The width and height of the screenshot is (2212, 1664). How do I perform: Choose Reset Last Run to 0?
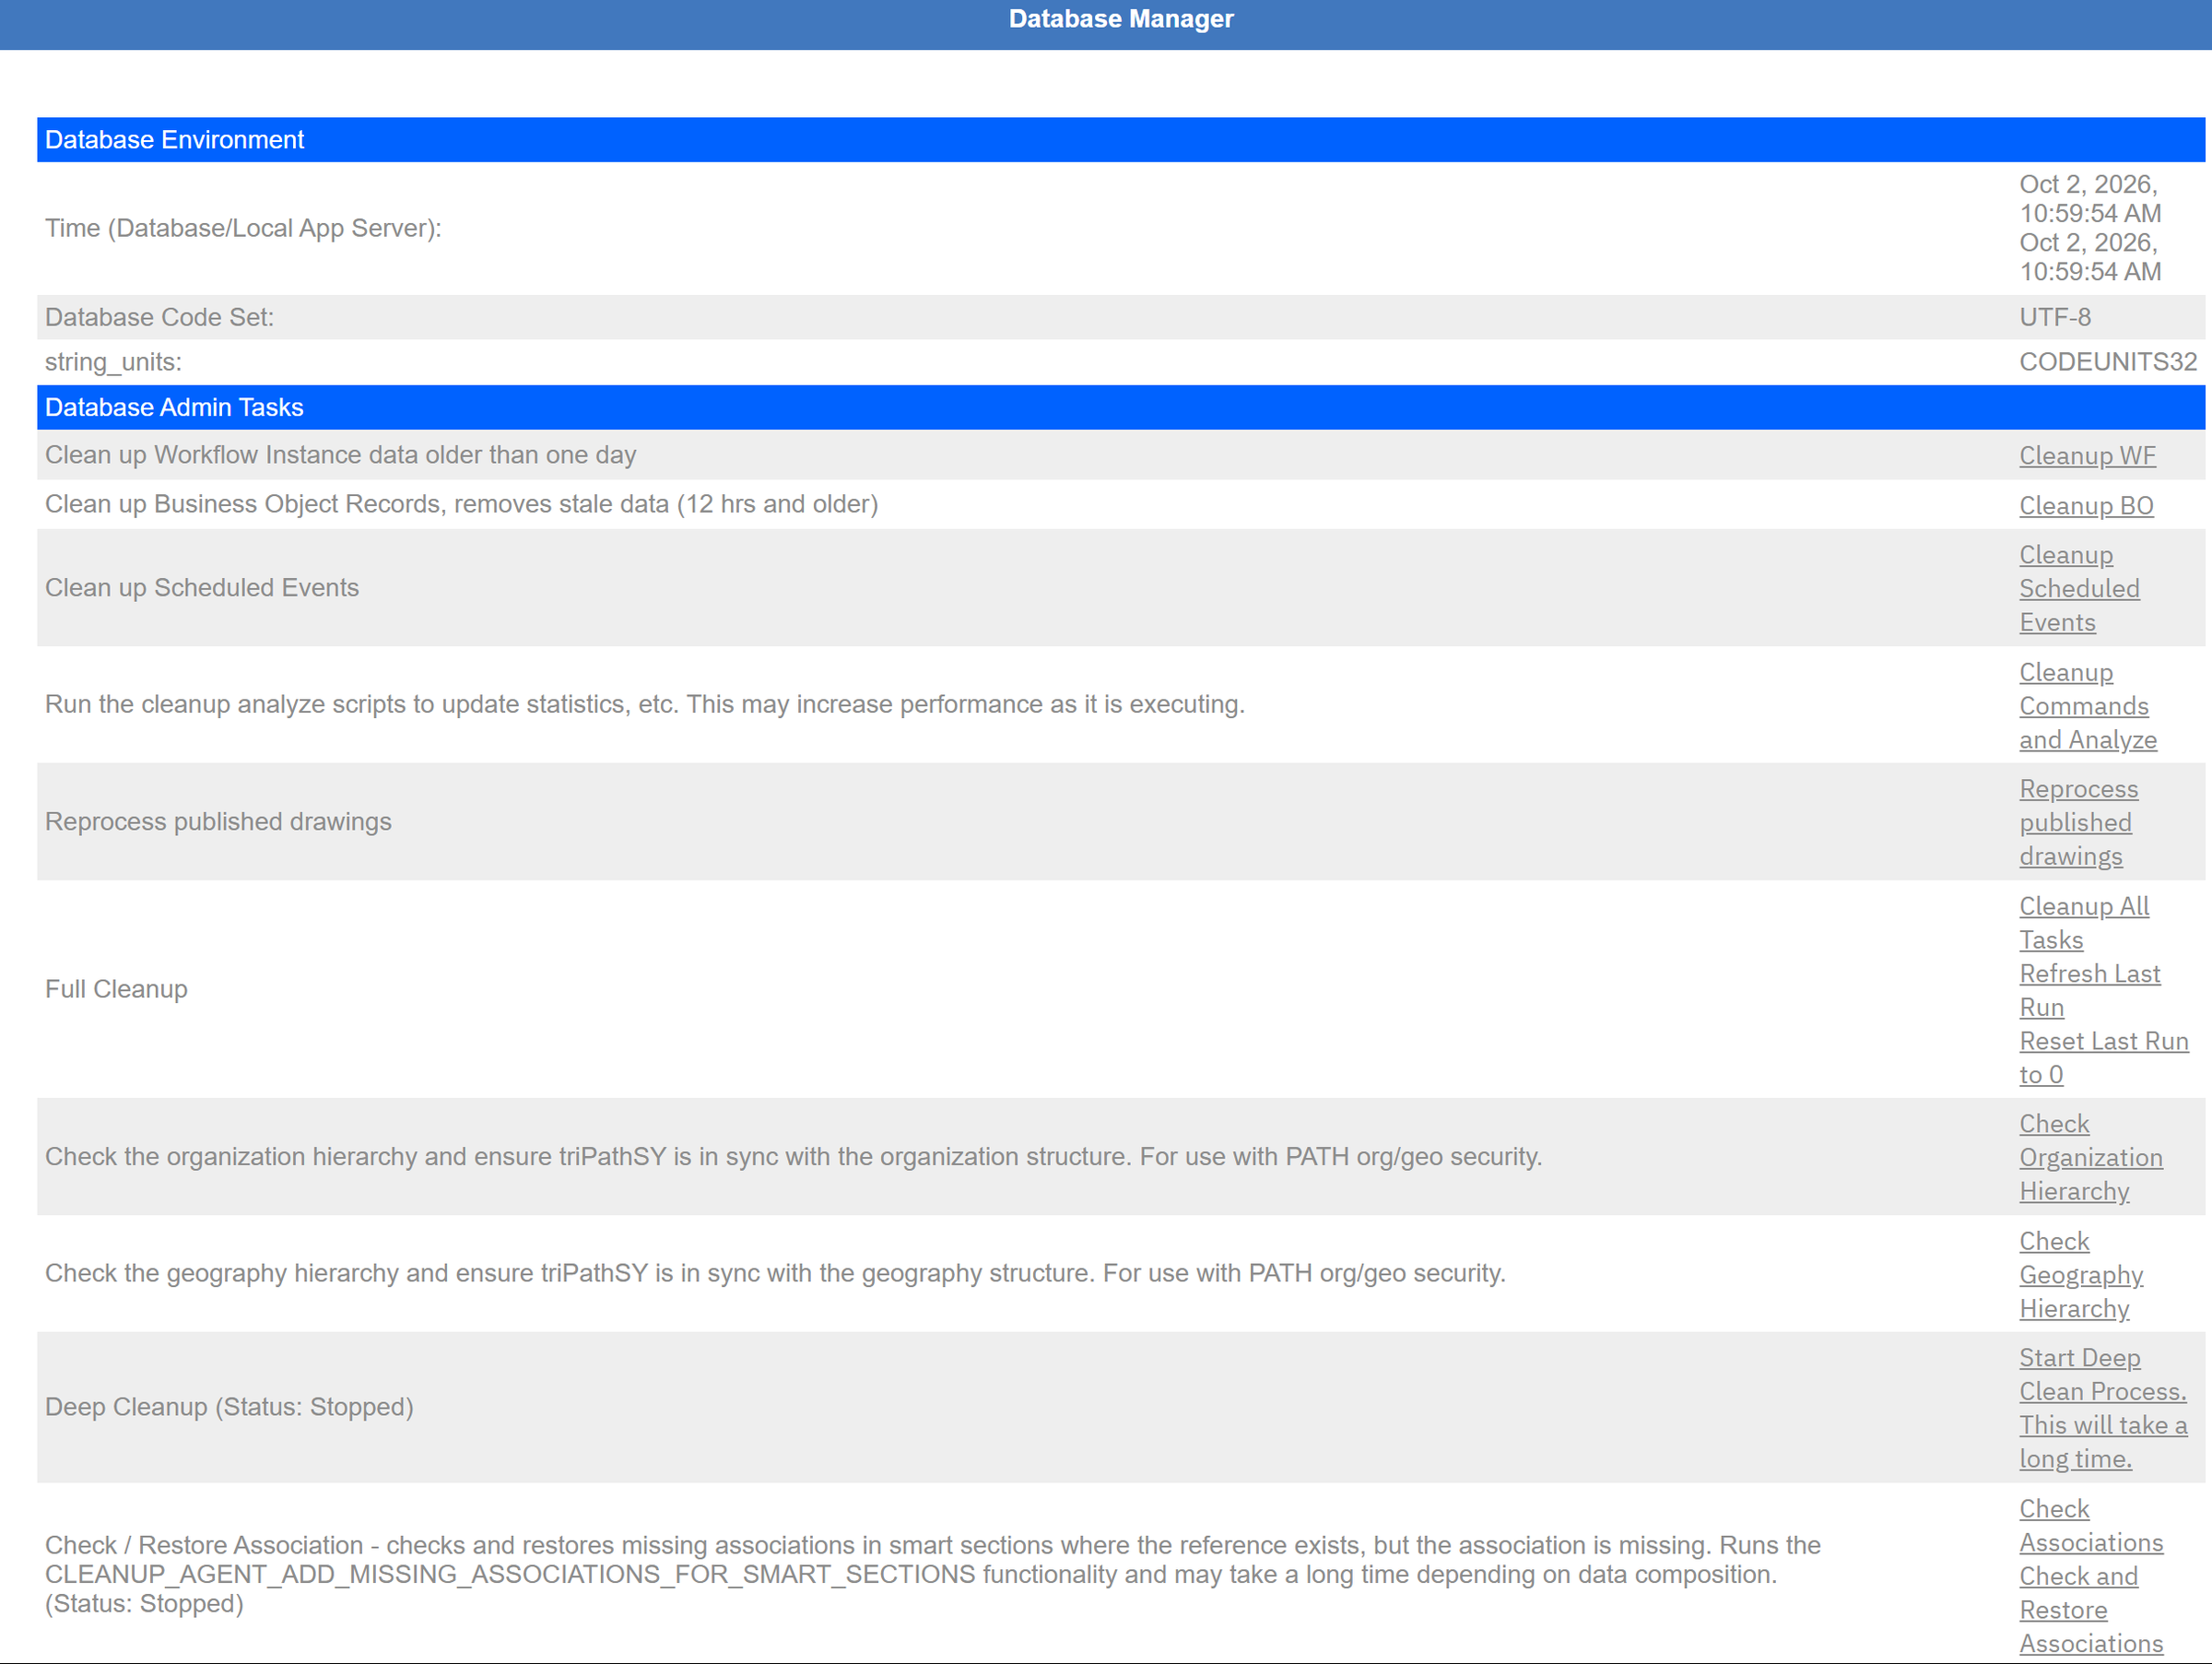click(x=2104, y=1058)
